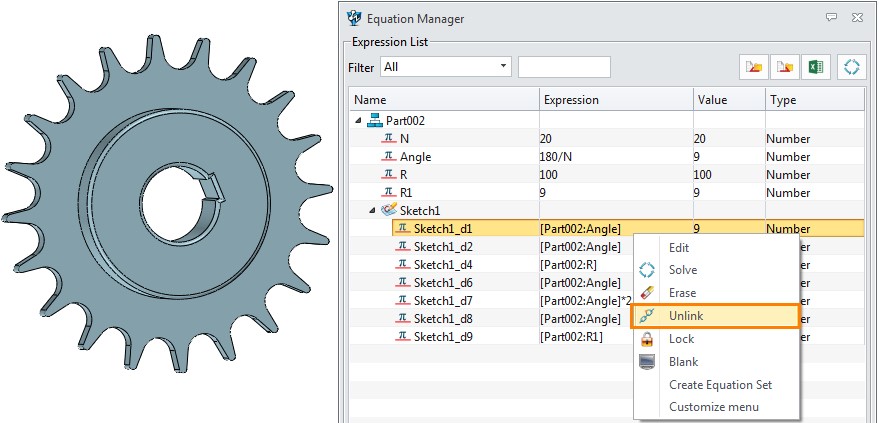Click the eraser icon next to Erase
Viewport: 879px width, 423px height.
[647, 293]
